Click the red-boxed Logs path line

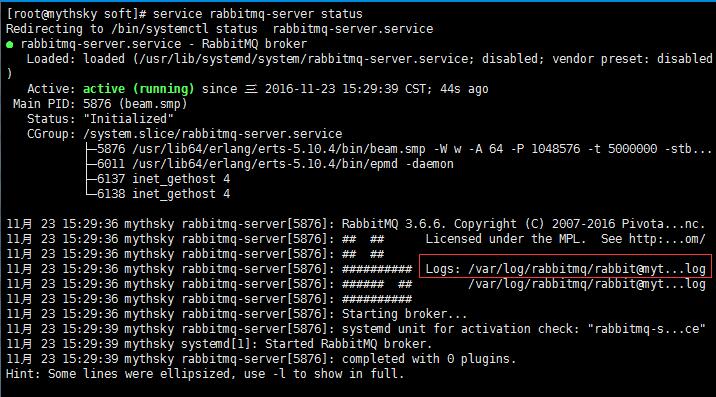coord(565,269)
